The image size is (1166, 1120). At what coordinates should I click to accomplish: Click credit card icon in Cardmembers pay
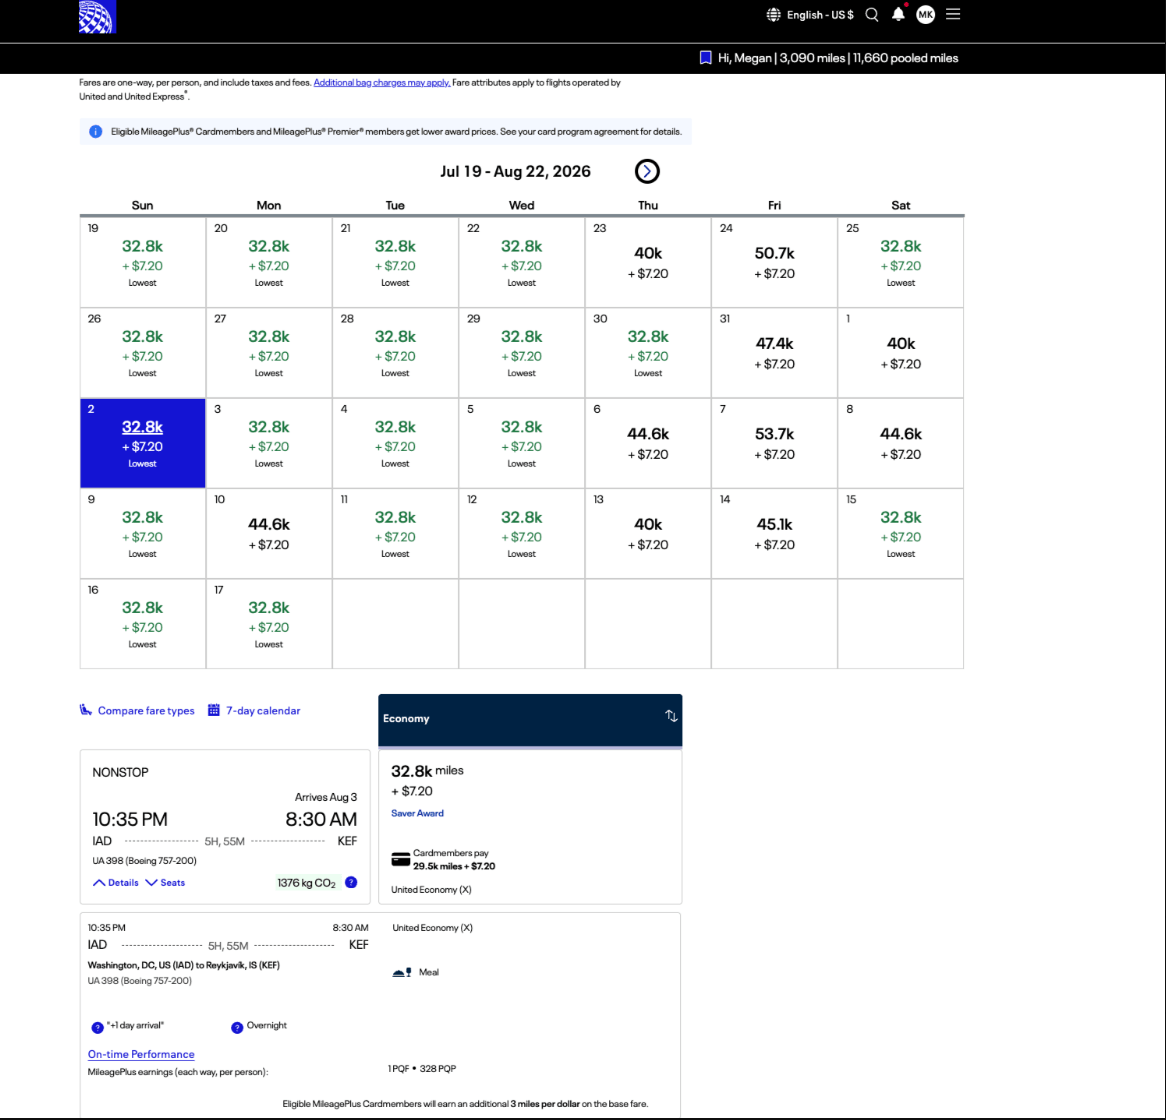click(400, 860)
